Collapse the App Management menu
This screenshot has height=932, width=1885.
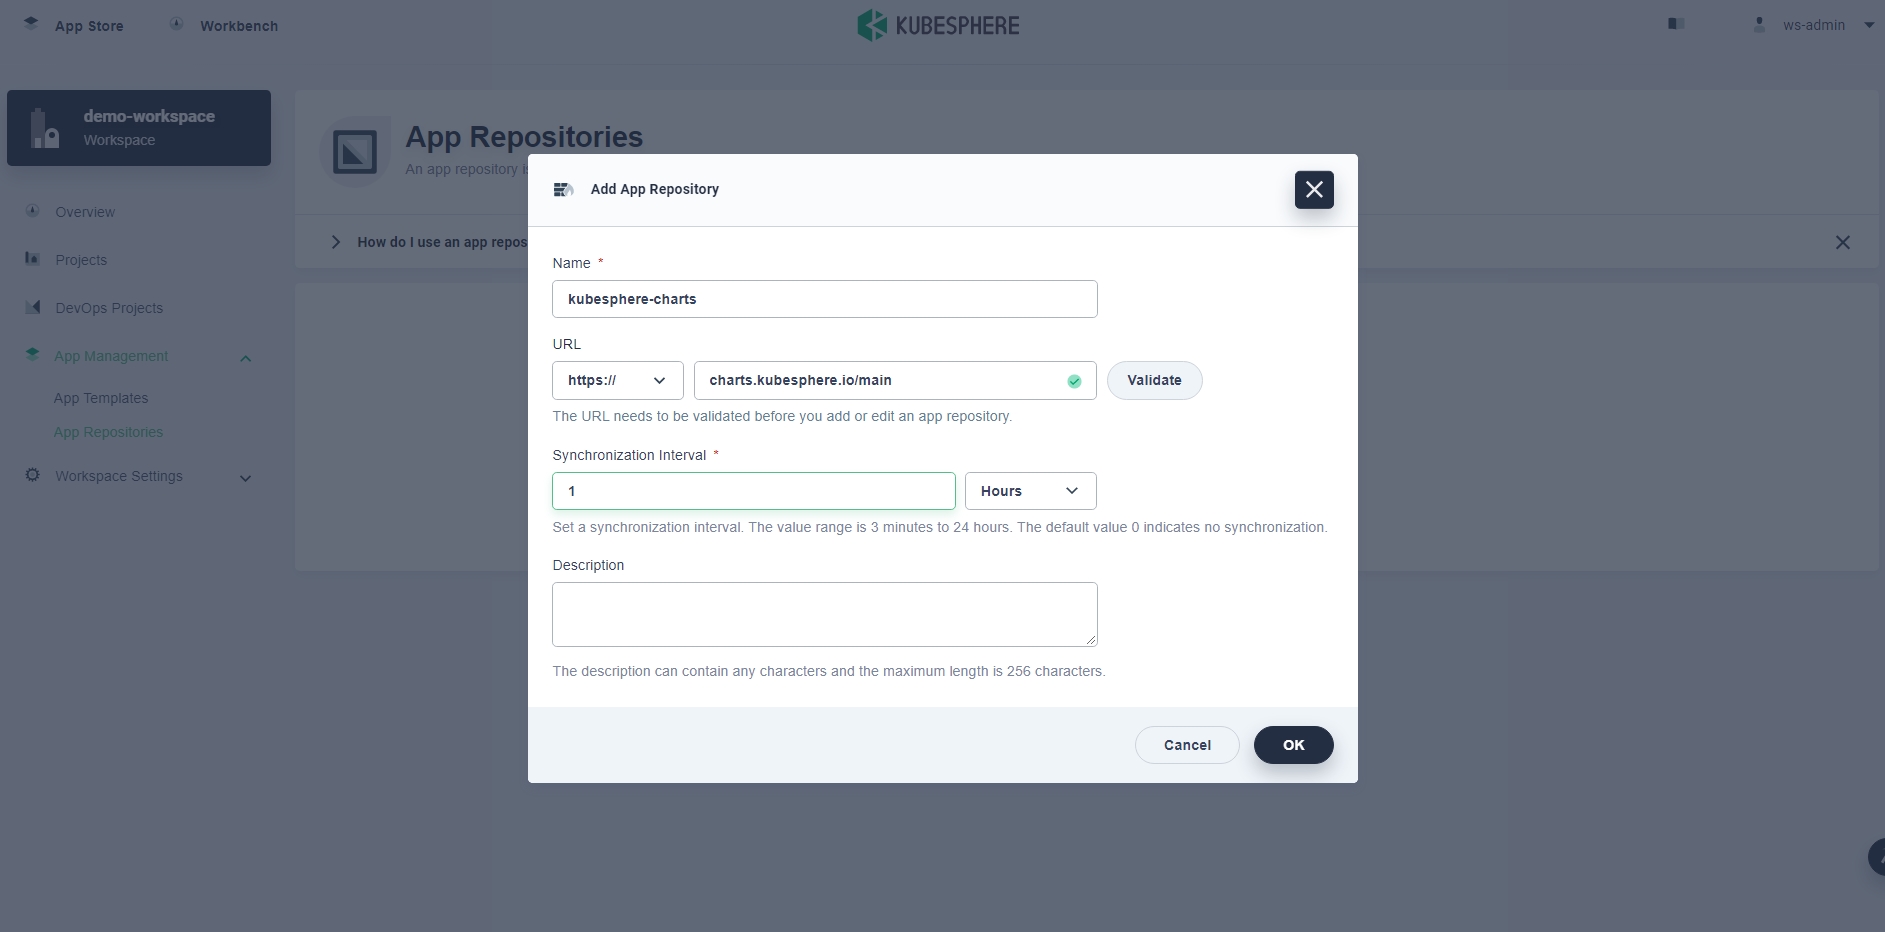tap(245, 358)
